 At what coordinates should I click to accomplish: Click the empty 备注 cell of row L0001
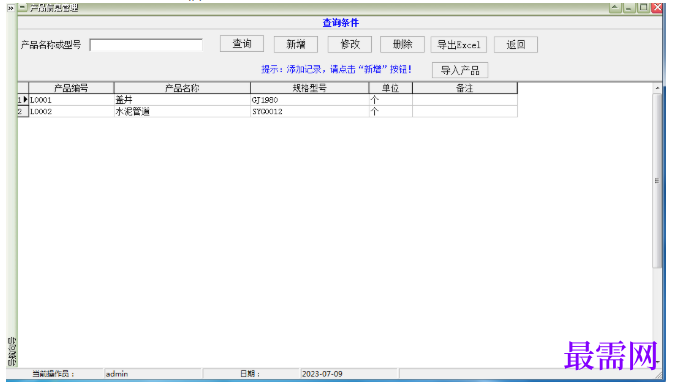pos(465,100)
